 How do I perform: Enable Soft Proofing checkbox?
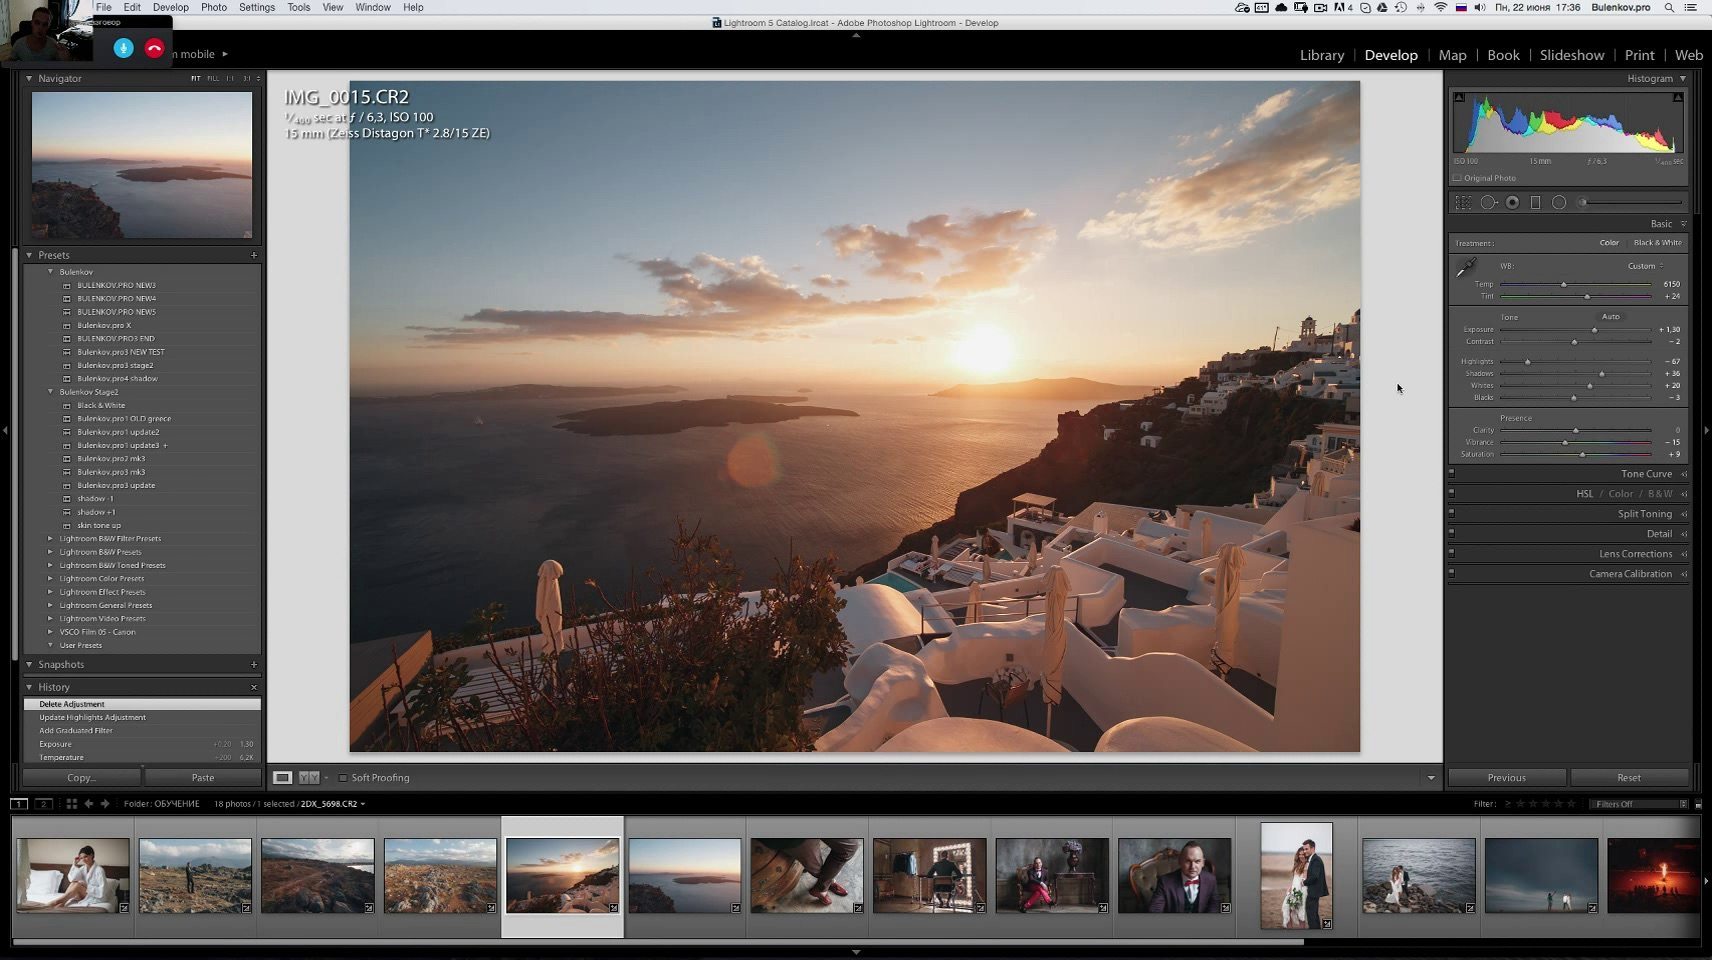coord(343,778)
